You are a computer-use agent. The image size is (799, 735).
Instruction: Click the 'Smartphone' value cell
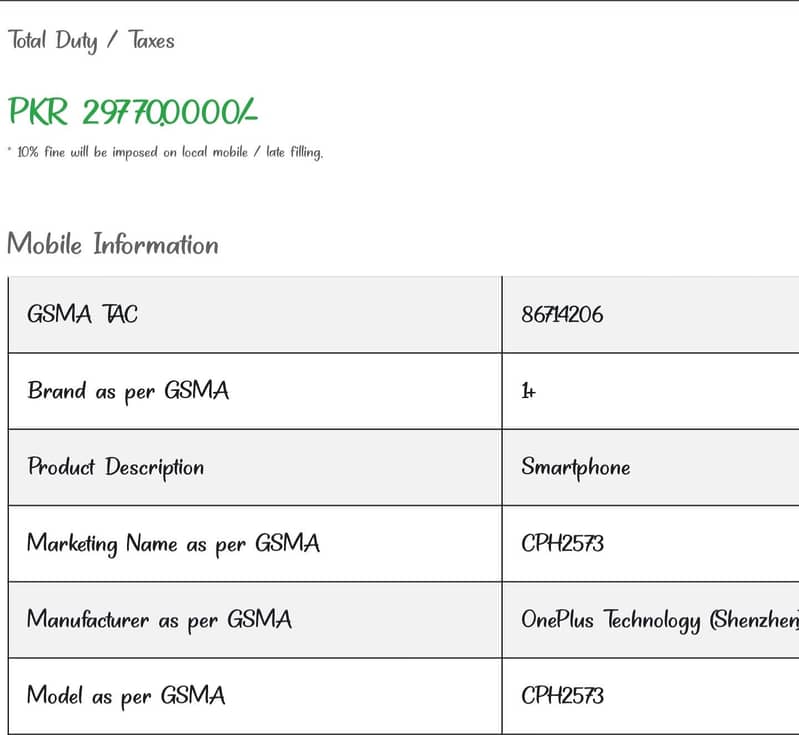(651, 467)
